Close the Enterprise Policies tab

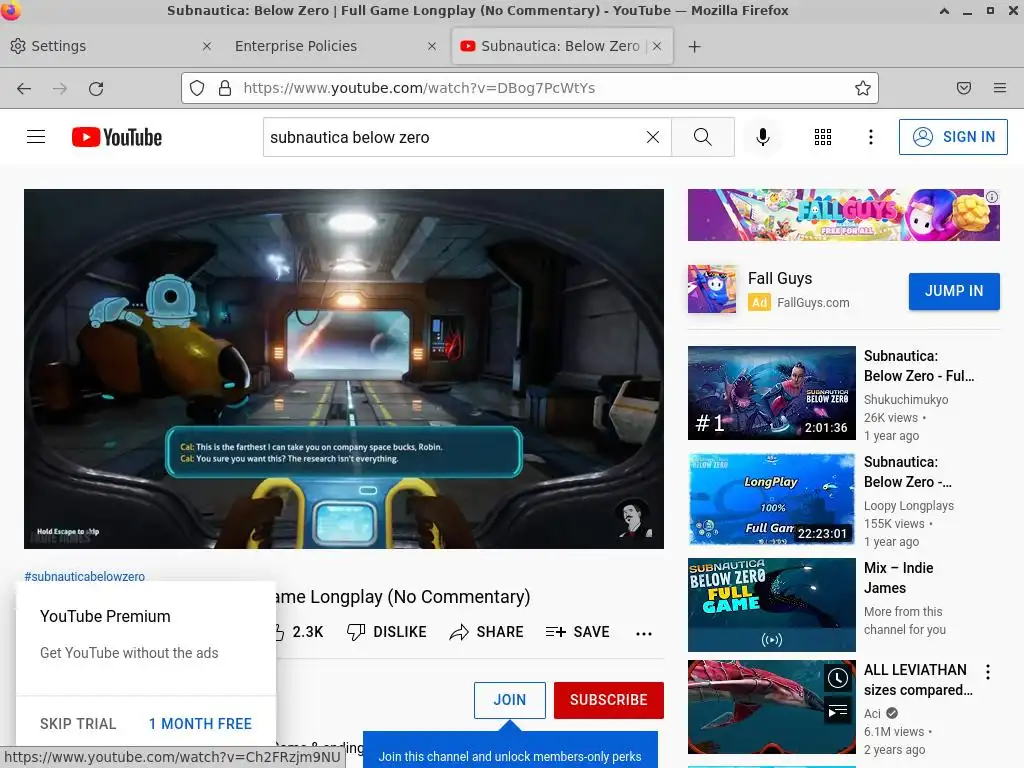(x=432, y=46)
